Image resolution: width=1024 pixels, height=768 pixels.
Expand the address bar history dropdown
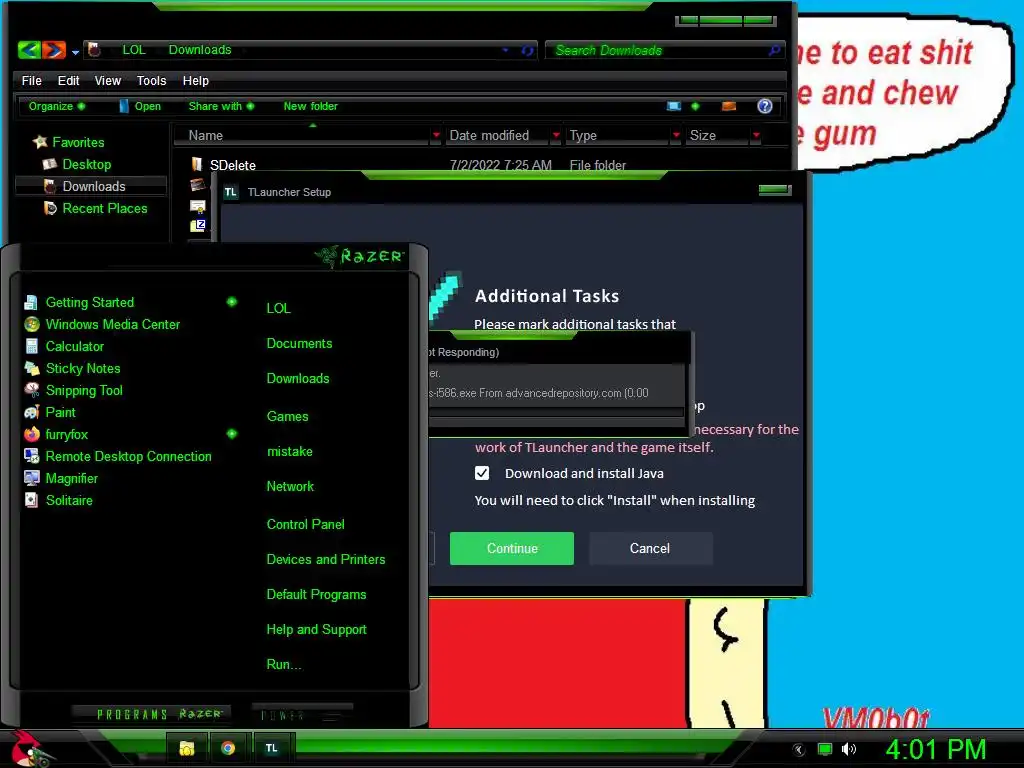[x=505, y=50]
